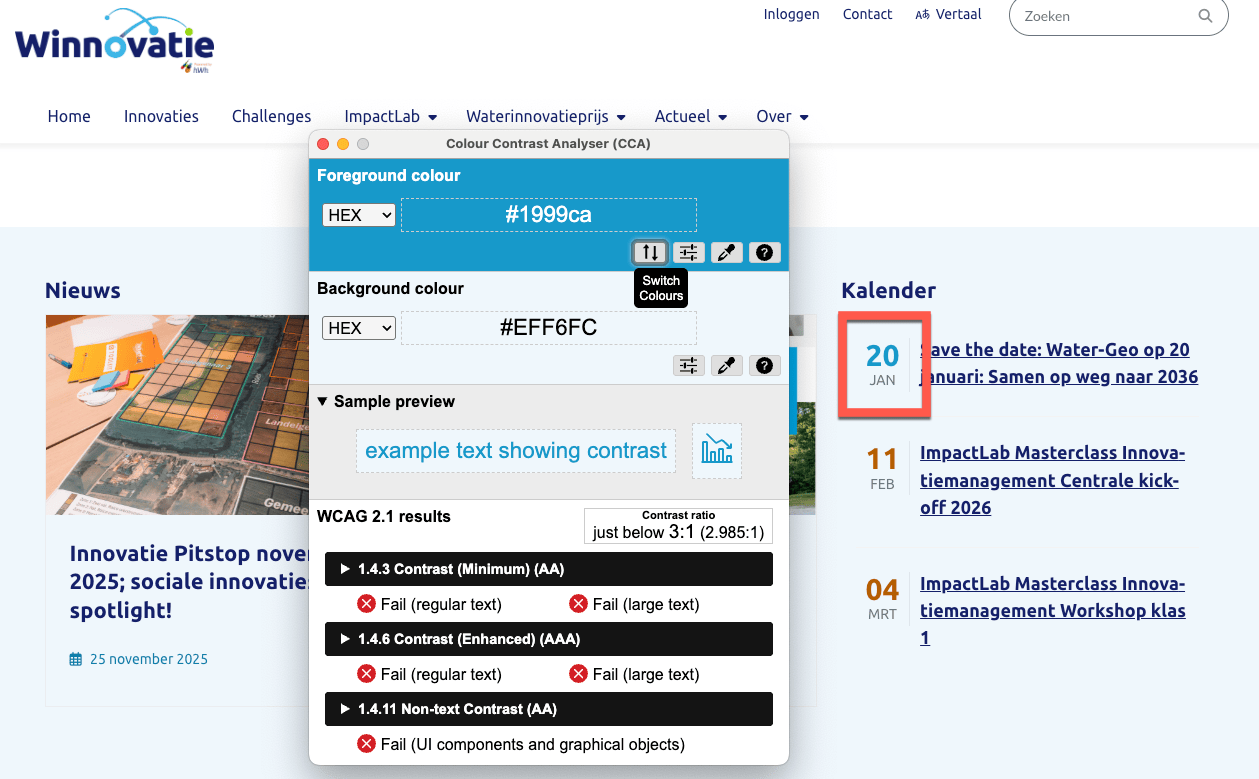
Task: Click the foreground hex value field #1999ca
Action: point(548,215)
